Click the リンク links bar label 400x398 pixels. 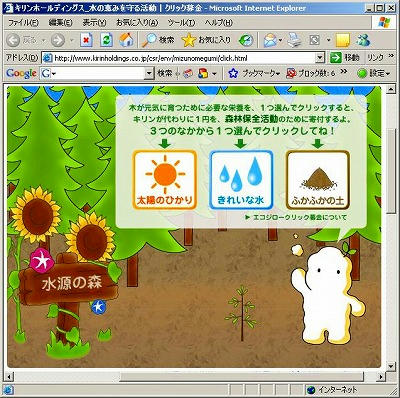pyautogui.click(x=375, y=58)
